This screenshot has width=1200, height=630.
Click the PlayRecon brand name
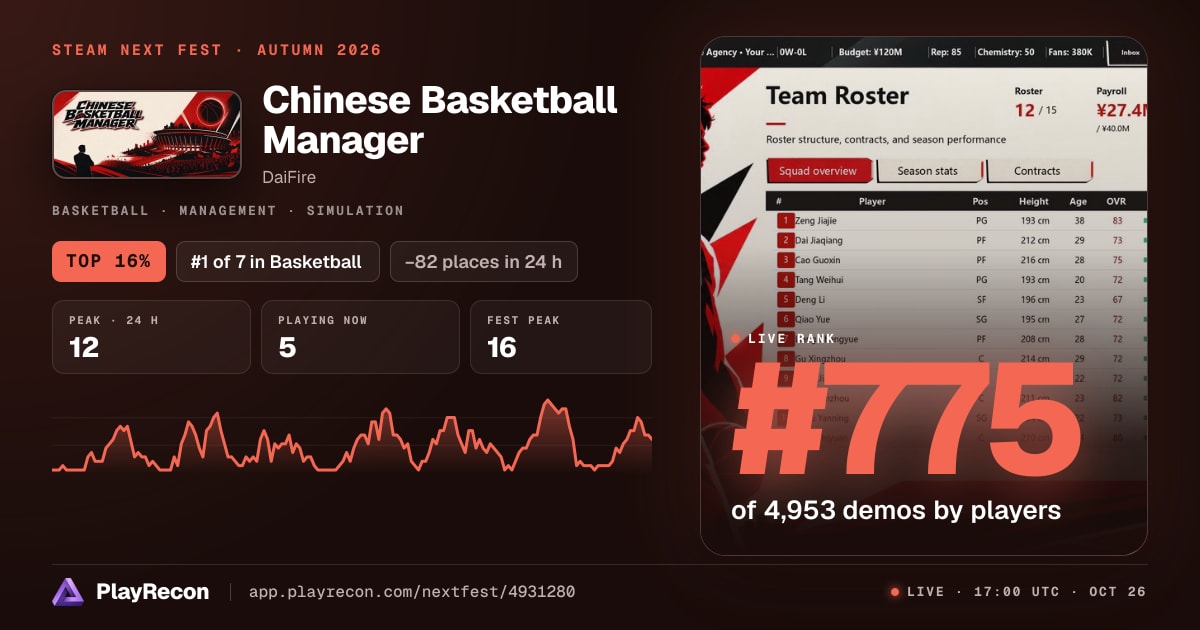click(153, 592)
